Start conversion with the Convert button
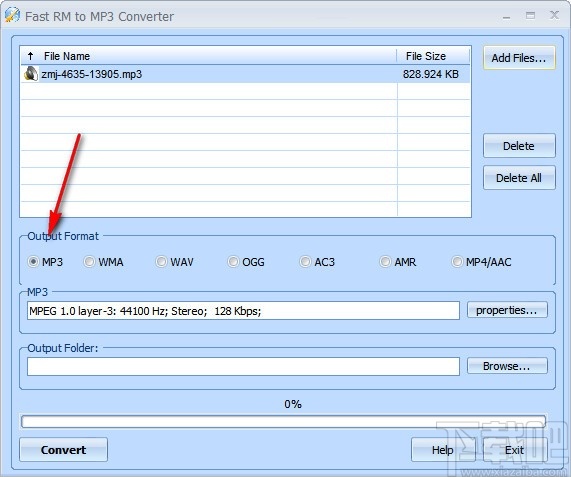 (x=63, y=450)
